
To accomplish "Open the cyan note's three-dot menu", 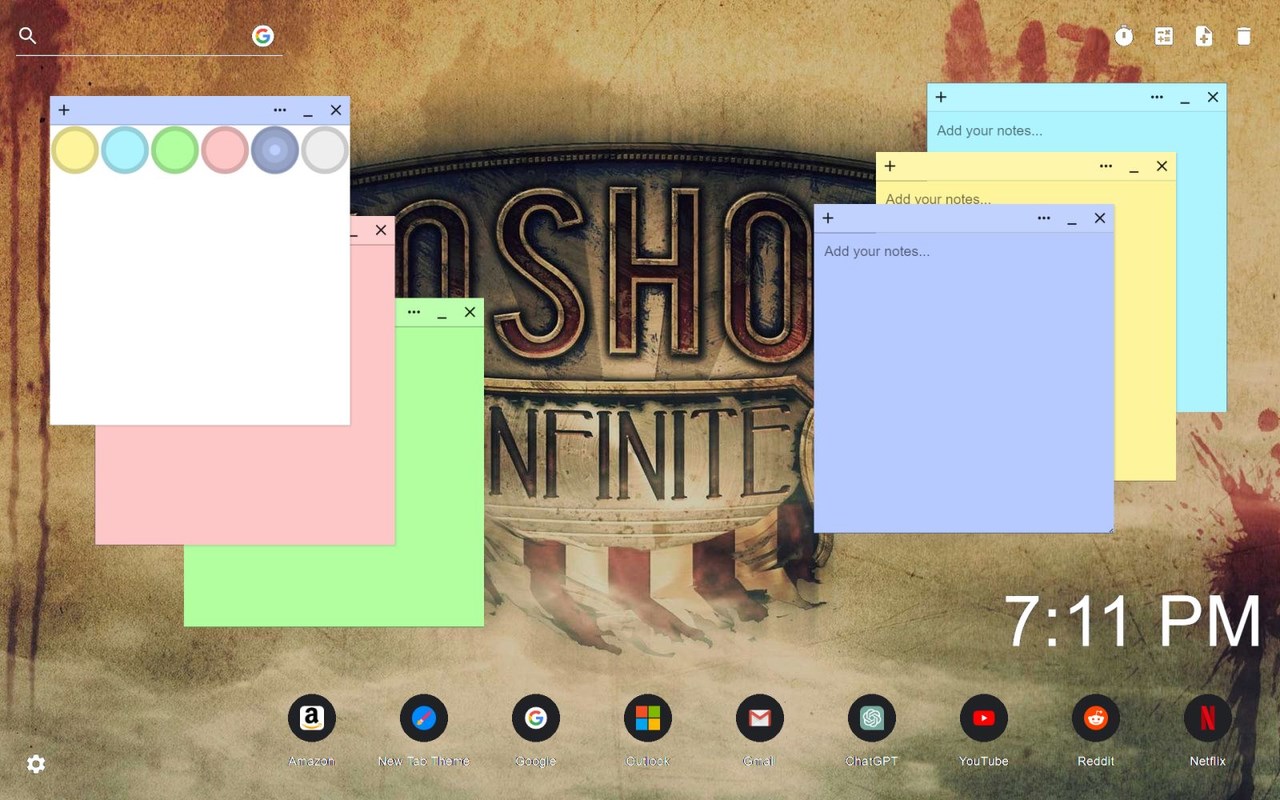I will pos(1157,97).
